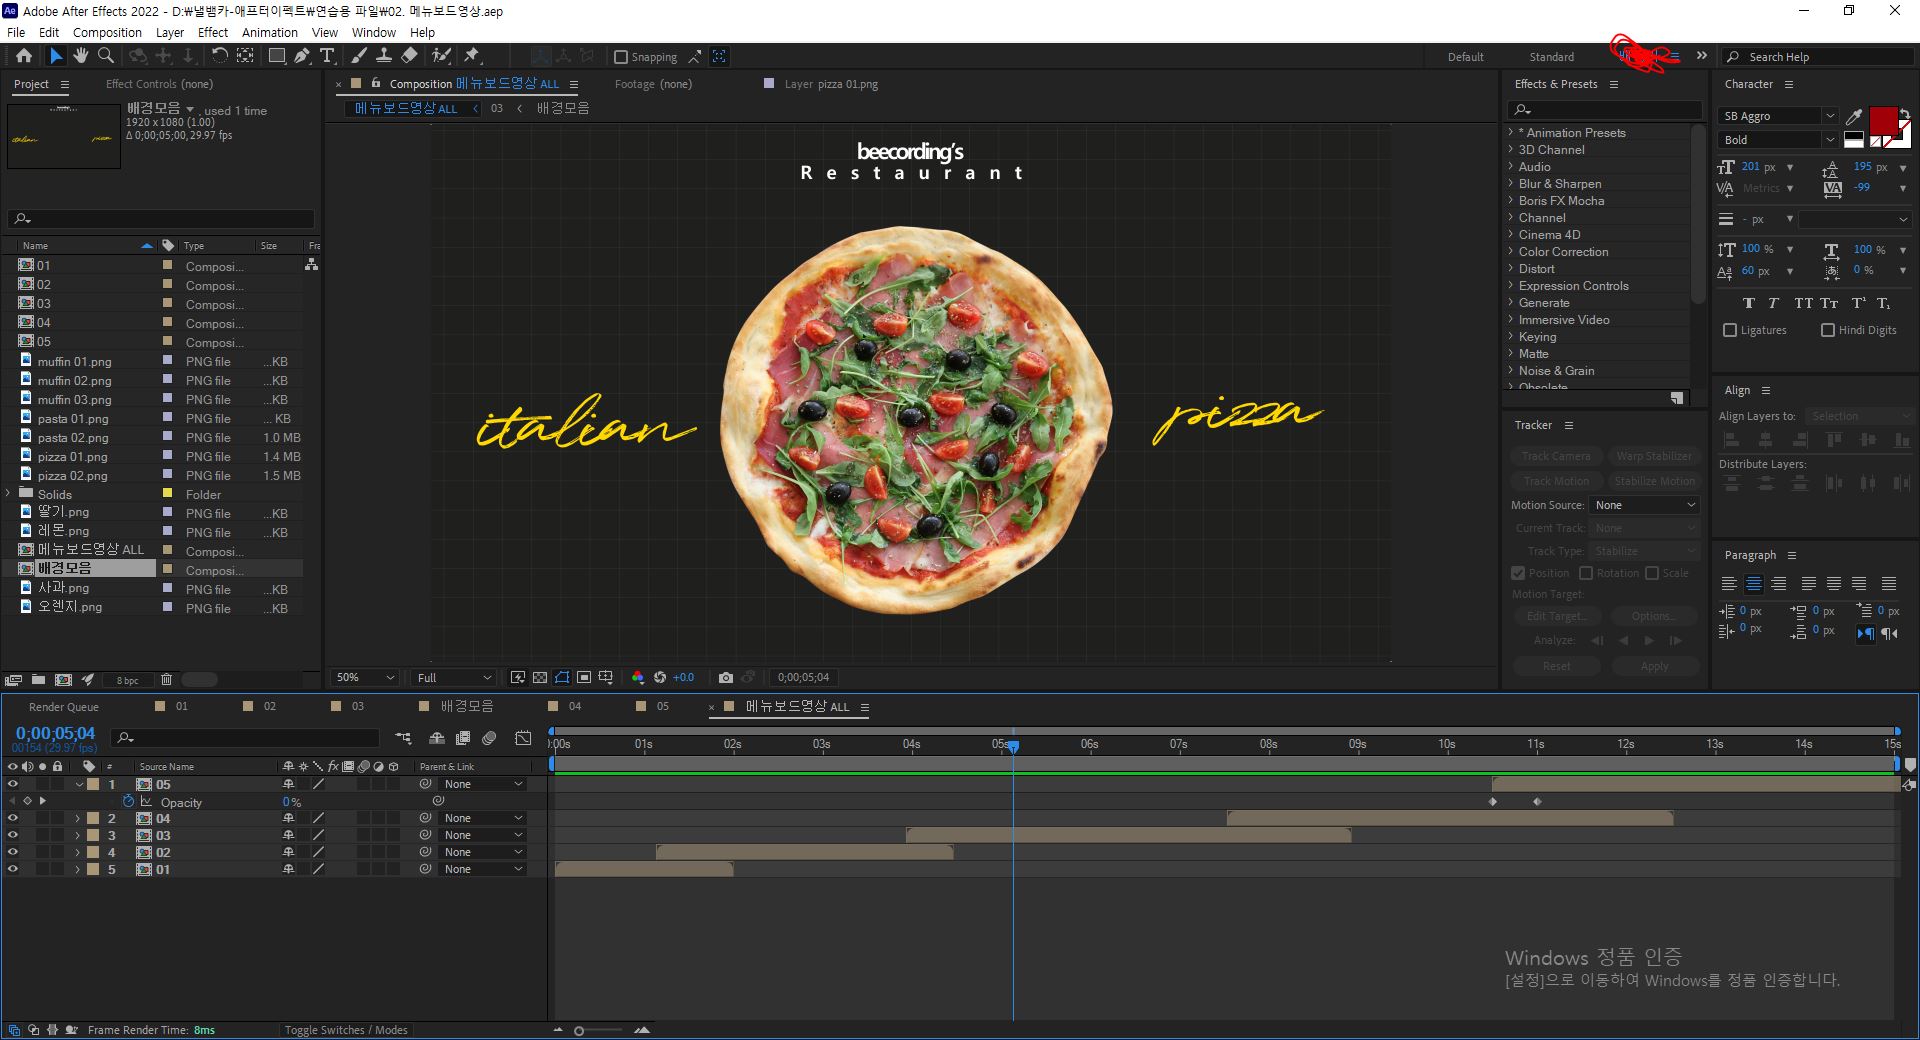Switch to the 배경모음 timeline tab
This screenshot has width=1920, height=1040.
[x=467, y=706]
